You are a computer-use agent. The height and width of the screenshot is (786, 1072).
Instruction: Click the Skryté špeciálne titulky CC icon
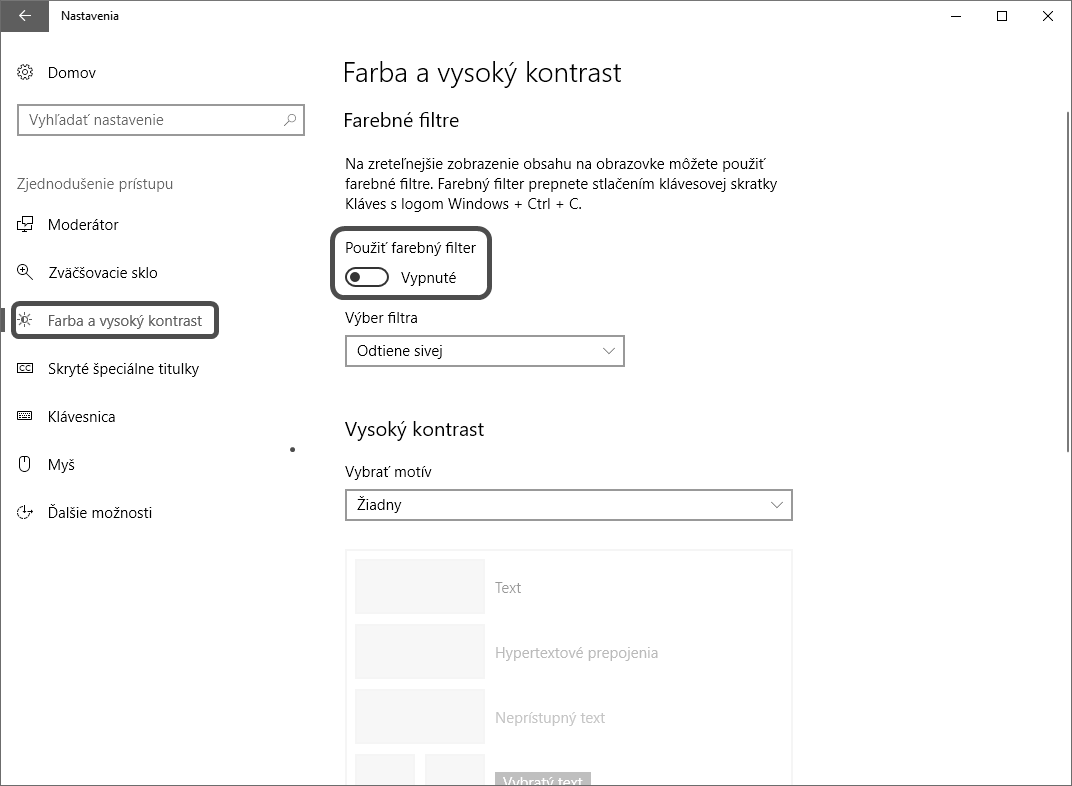click(x=26, y=369)
